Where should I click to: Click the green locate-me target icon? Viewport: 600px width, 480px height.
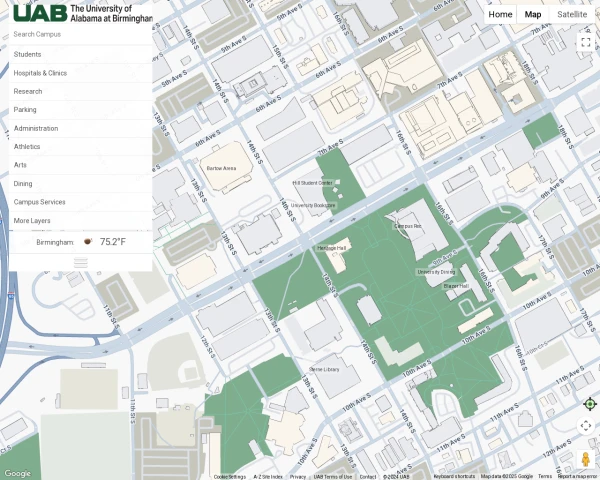click(590, 404)
